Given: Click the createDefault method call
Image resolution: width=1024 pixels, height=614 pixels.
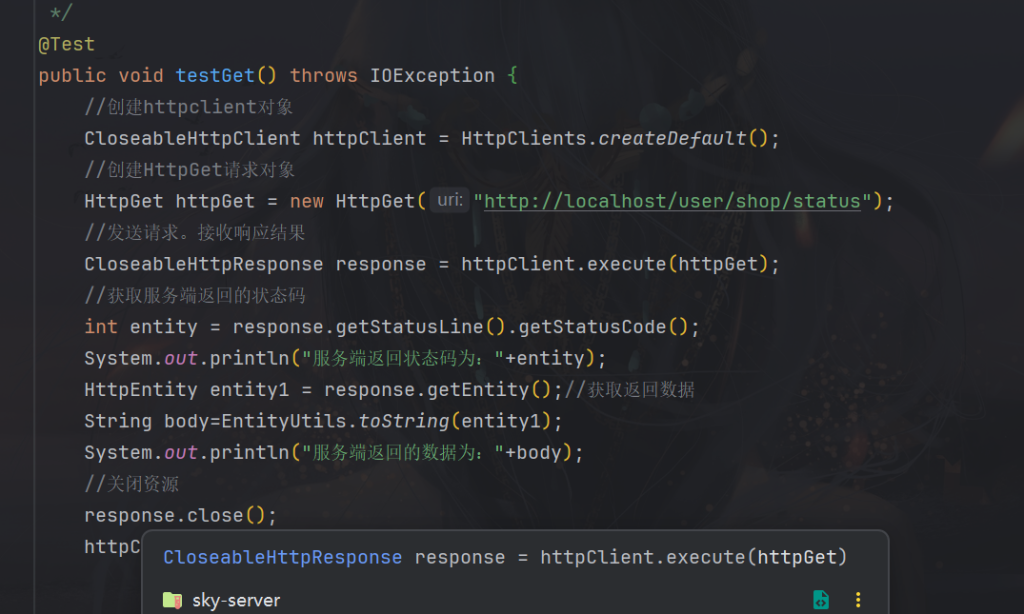Looking at the screenshot, I should click(x=672, y=138).
